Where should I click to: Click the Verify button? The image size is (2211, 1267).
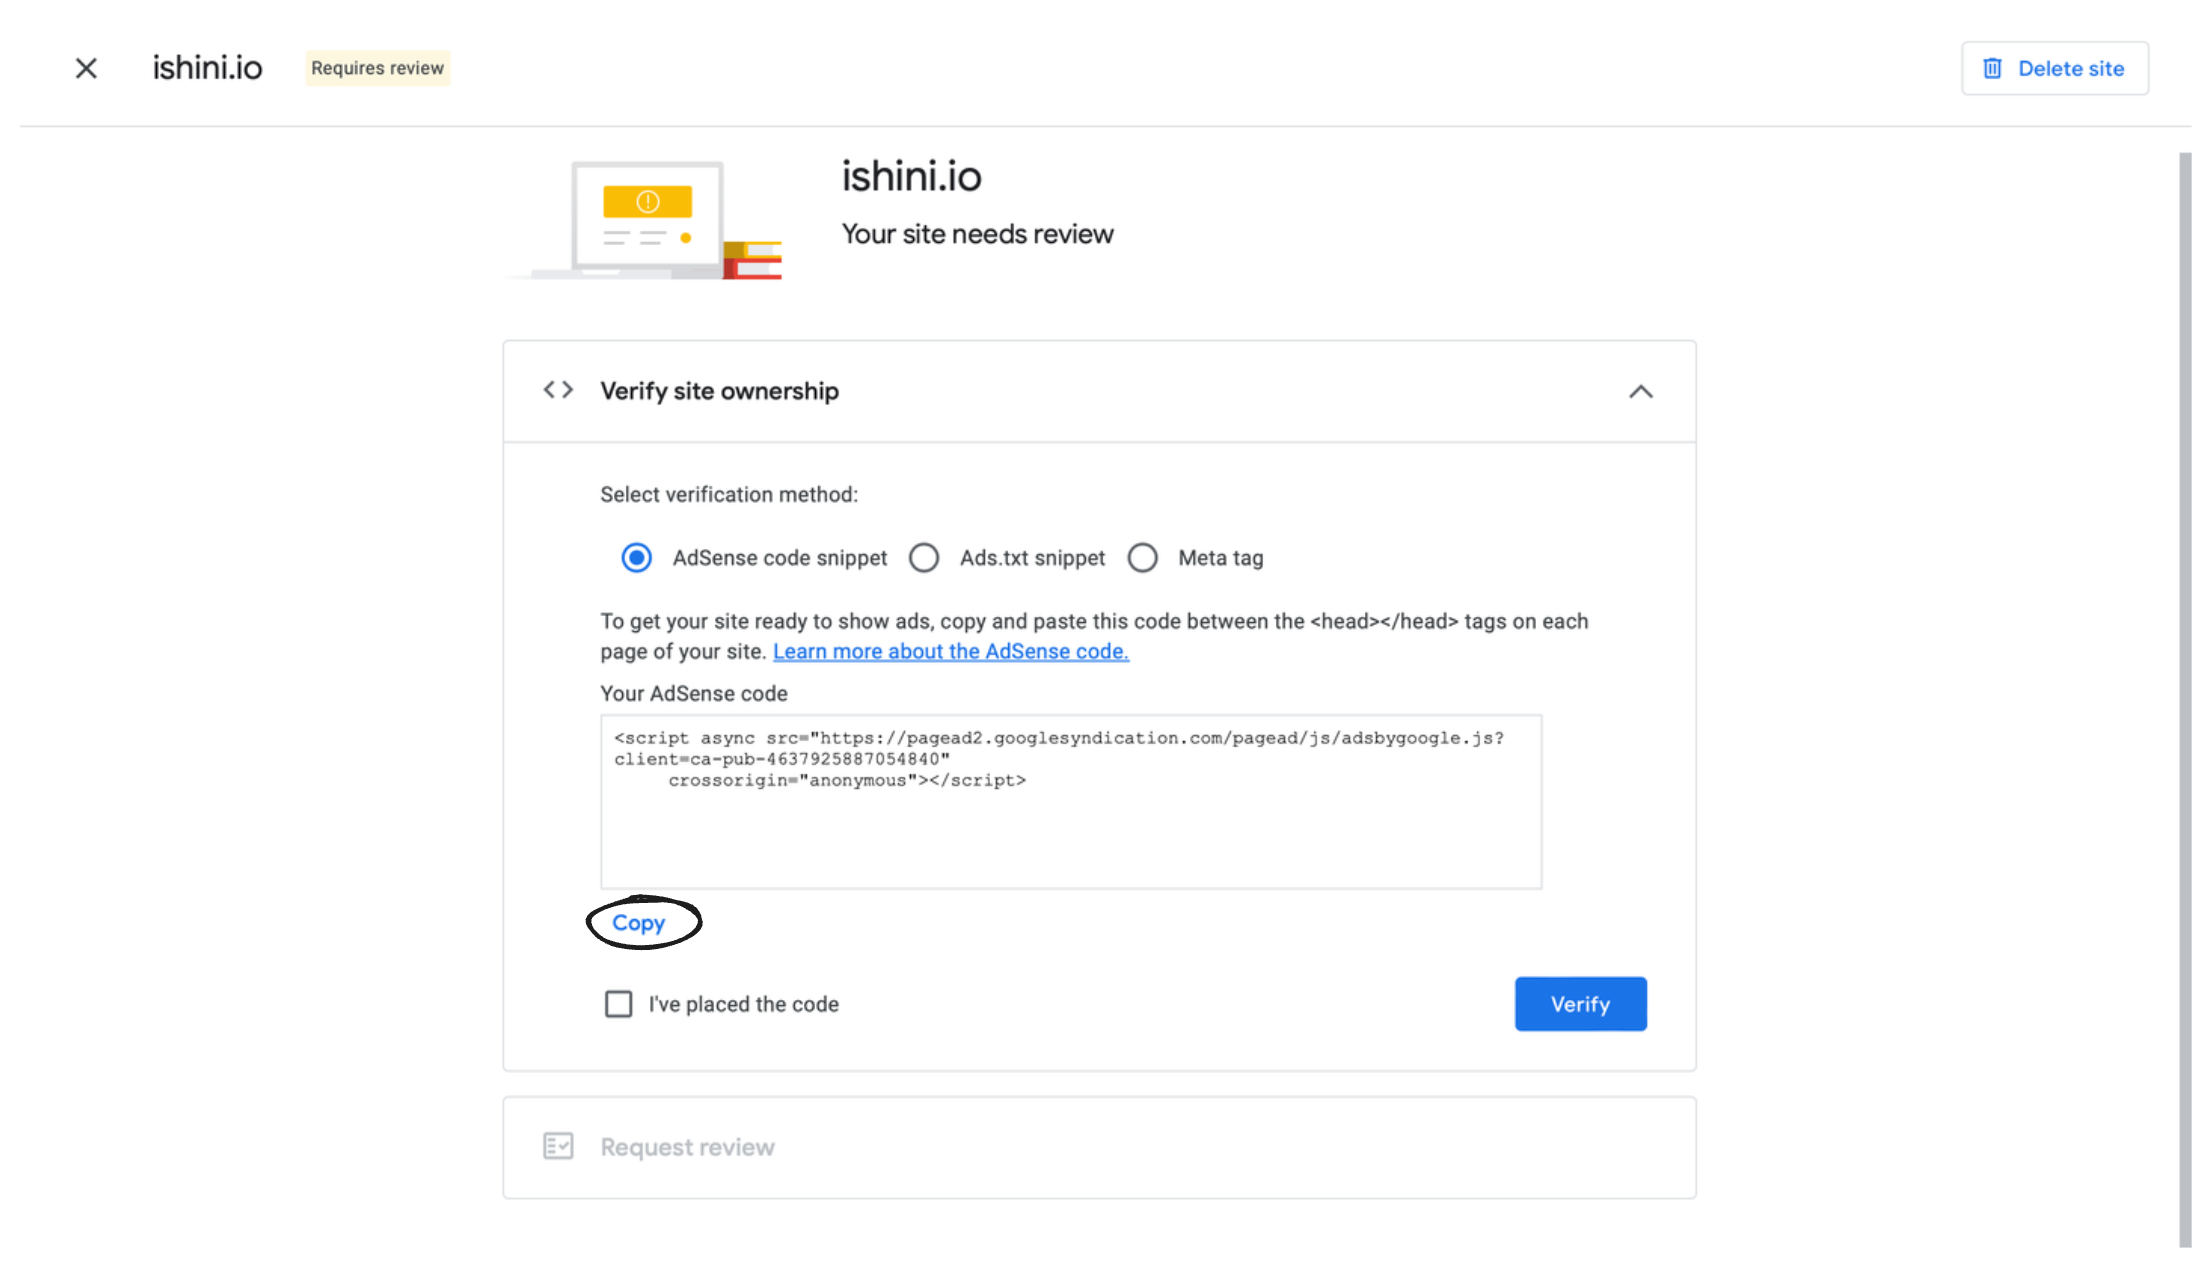point(1579,1004)
